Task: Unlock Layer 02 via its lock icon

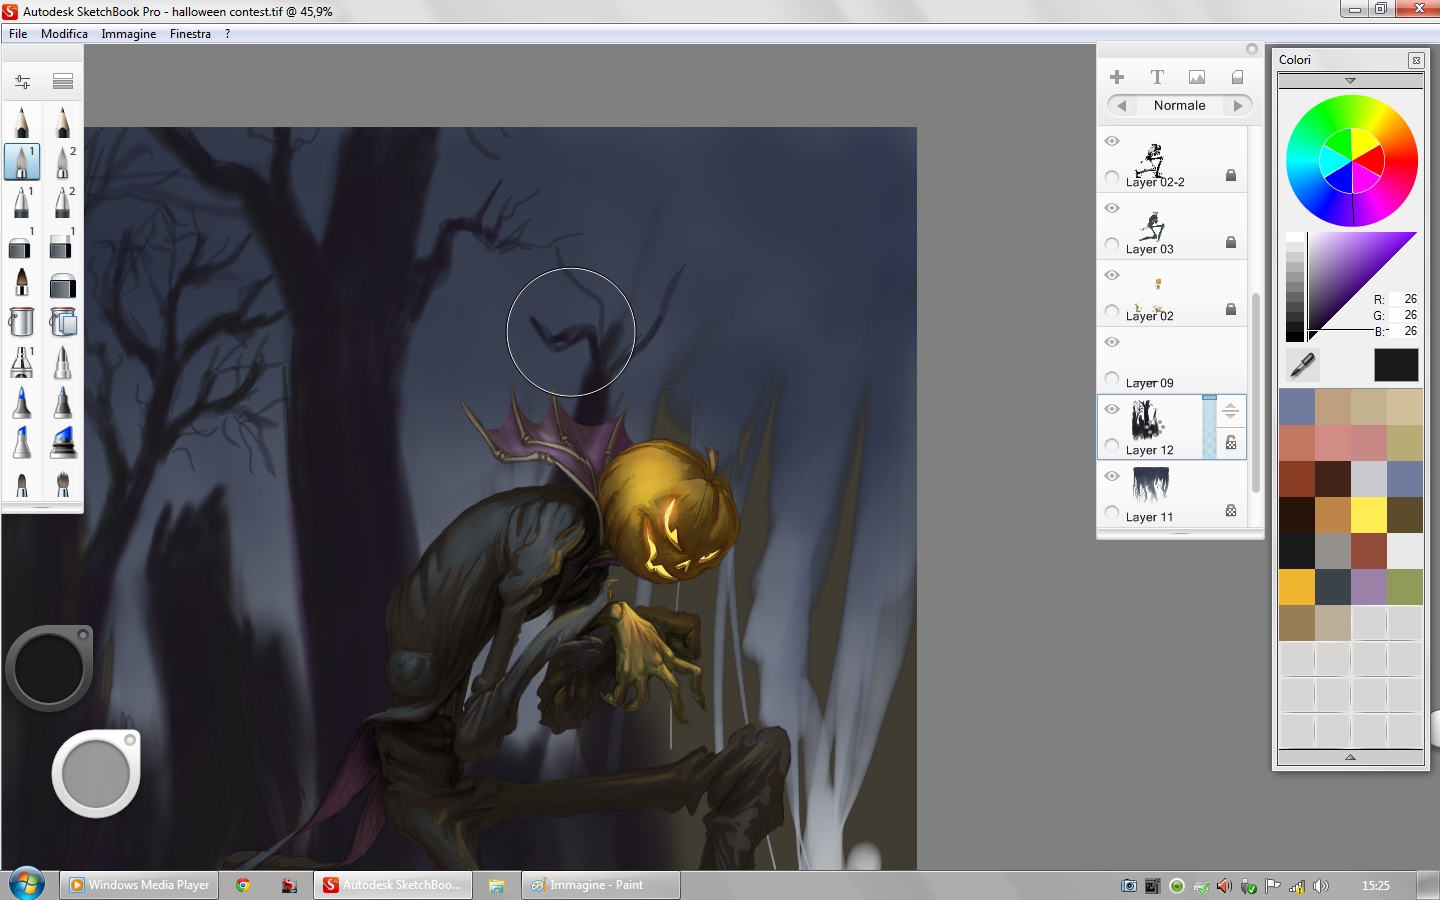Action: tap(1231, 309)
